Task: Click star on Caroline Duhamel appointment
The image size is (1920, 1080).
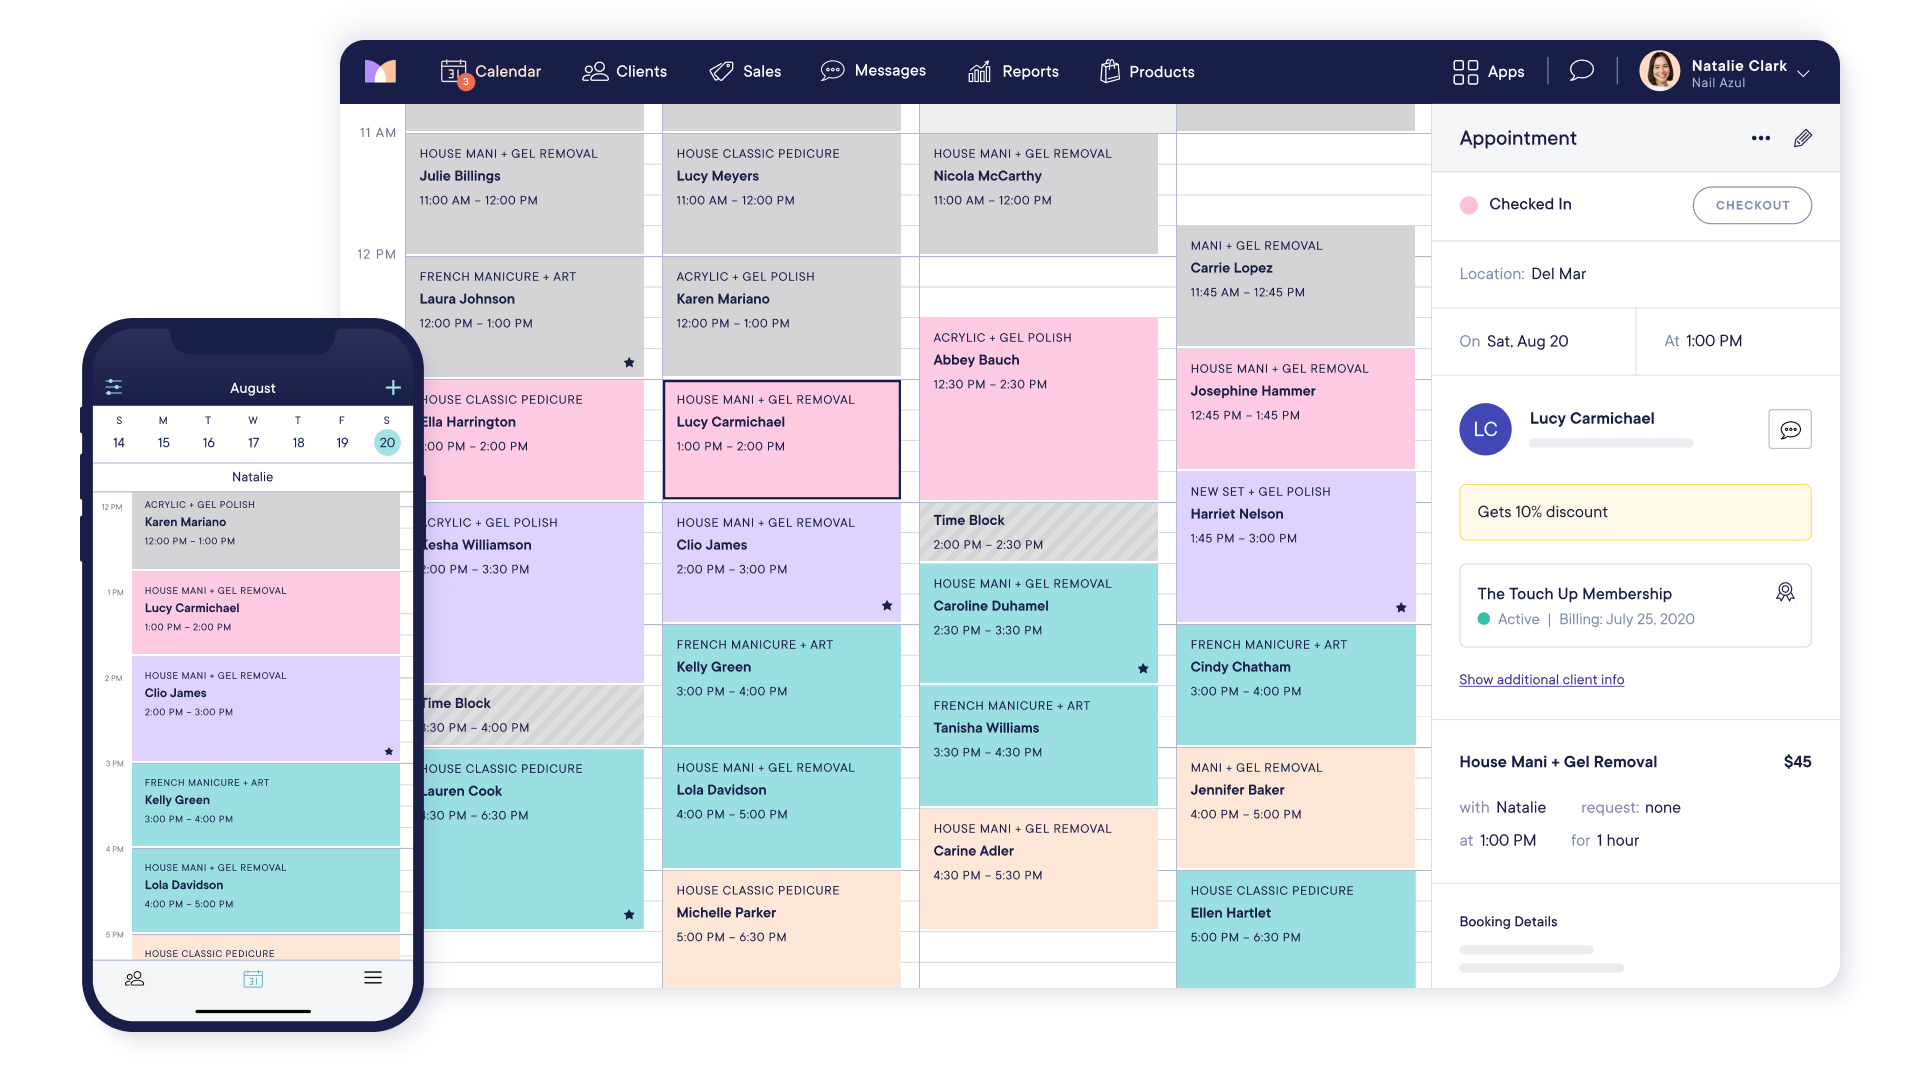Action: (1143, 669)
